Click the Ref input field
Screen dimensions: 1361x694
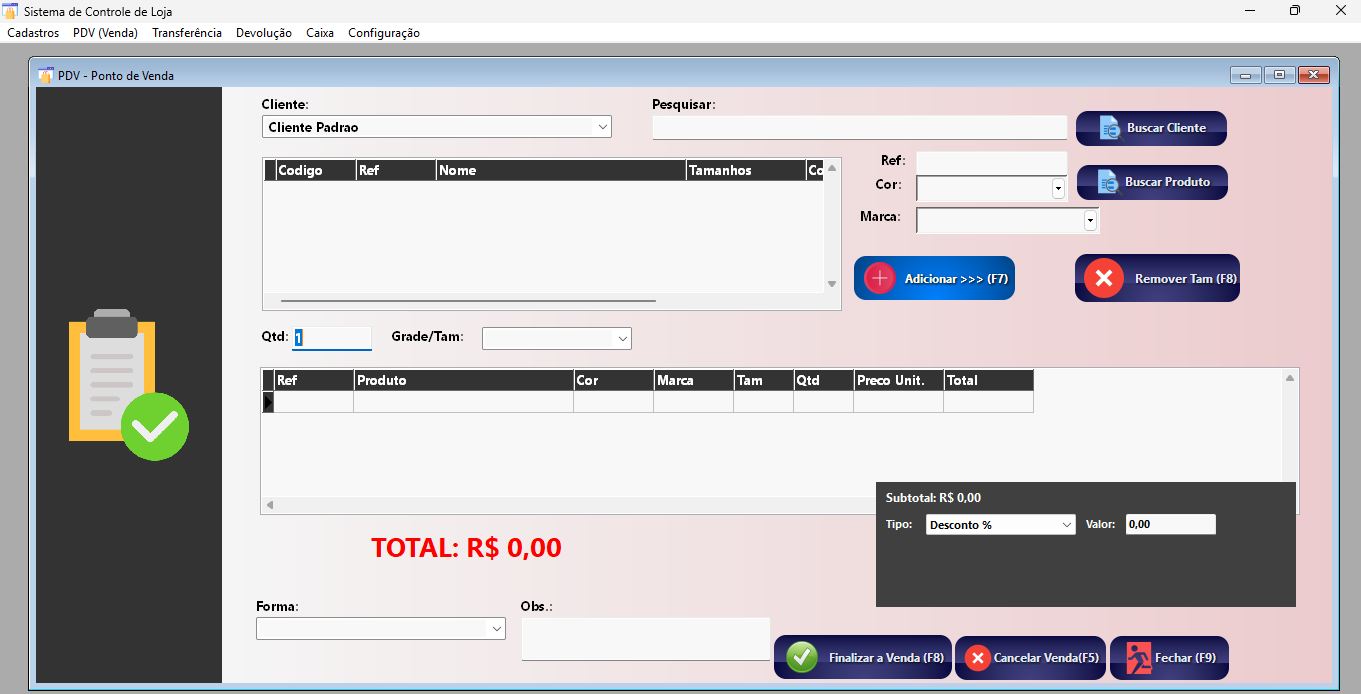991,161
